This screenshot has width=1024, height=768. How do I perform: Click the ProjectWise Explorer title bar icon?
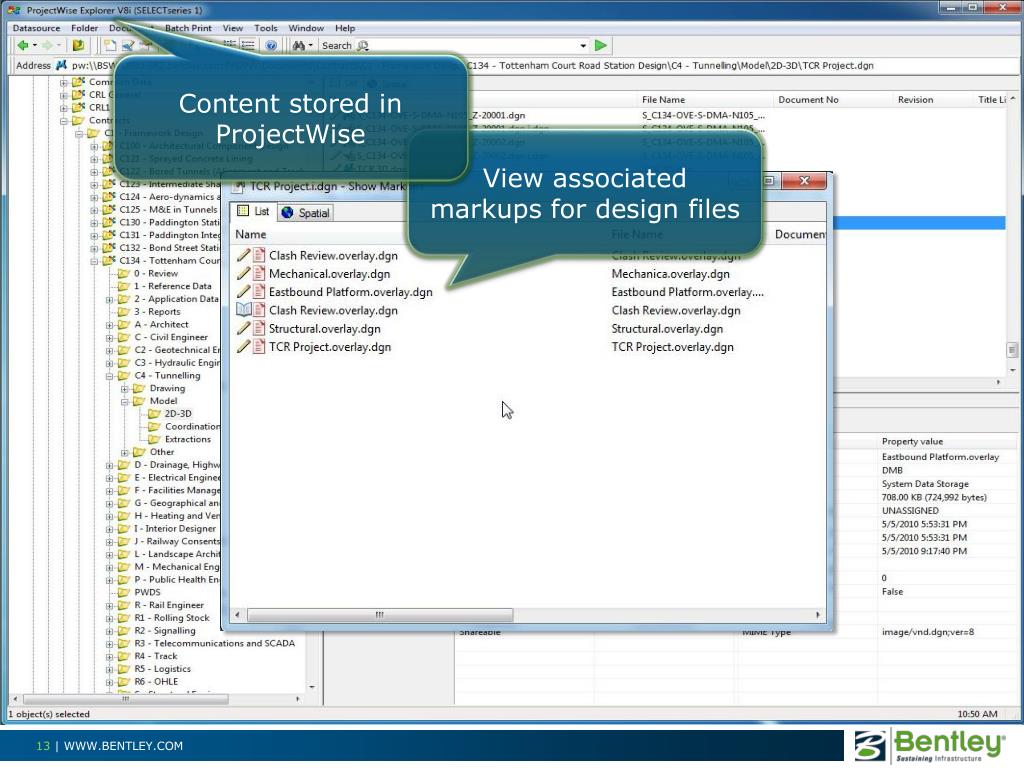pos(14,10)
